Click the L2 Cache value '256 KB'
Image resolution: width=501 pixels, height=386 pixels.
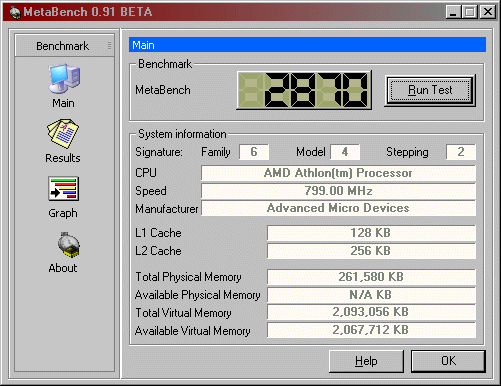(x=371, y=251)
